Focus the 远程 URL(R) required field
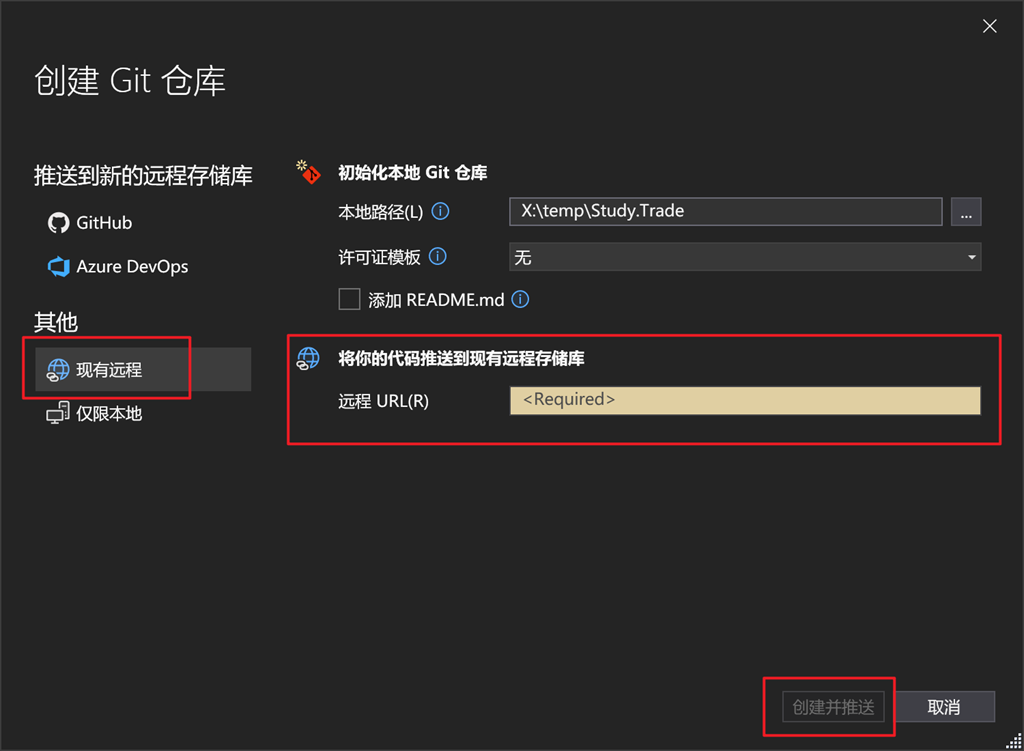This screenshot has height=751, width=1024. (745, 400)
